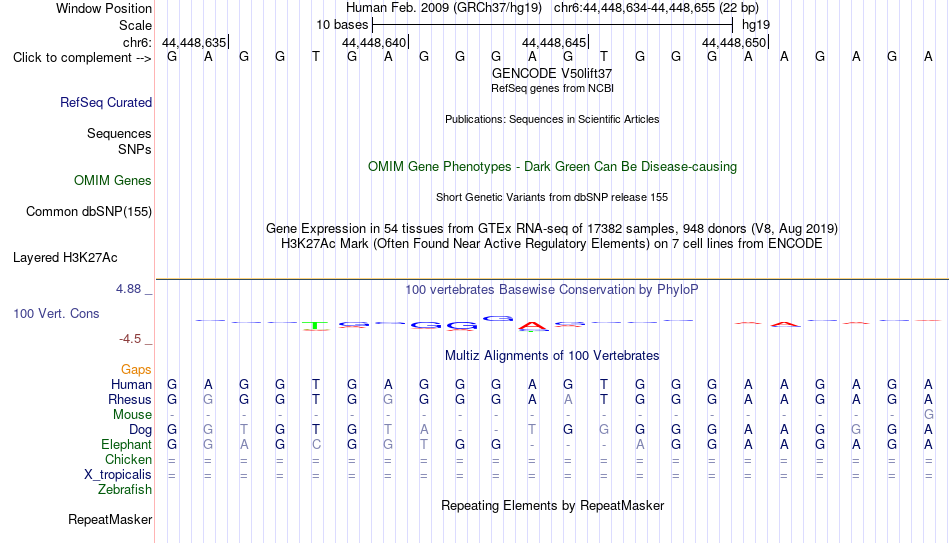Click the Gaps row label
950x543 pixels.
point(136,370)
